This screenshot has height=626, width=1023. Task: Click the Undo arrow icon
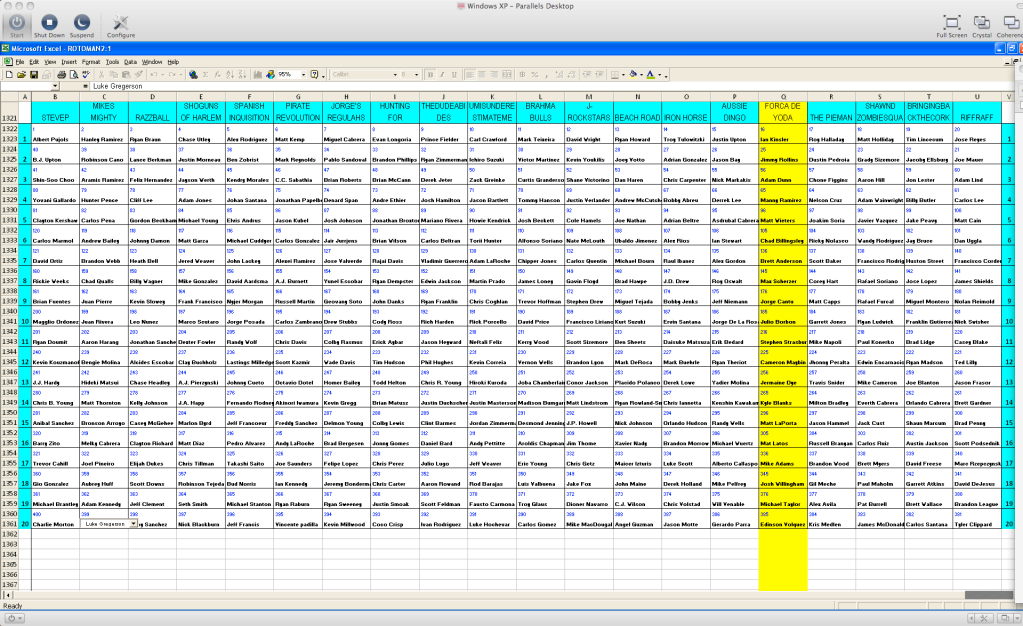click(x=154, y=74)
